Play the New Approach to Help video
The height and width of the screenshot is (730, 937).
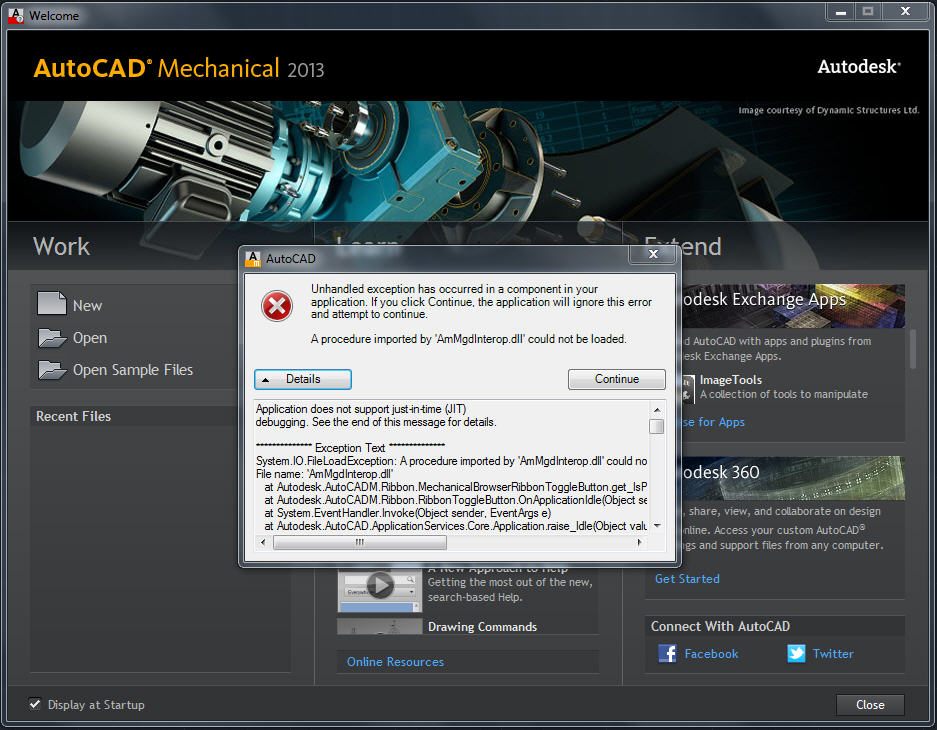point(379,585)
